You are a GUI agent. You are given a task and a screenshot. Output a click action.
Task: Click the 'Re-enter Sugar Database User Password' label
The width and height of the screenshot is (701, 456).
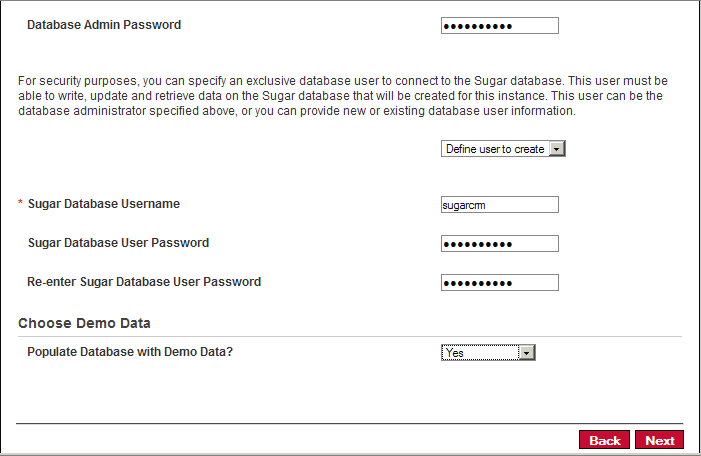[144, 282]
